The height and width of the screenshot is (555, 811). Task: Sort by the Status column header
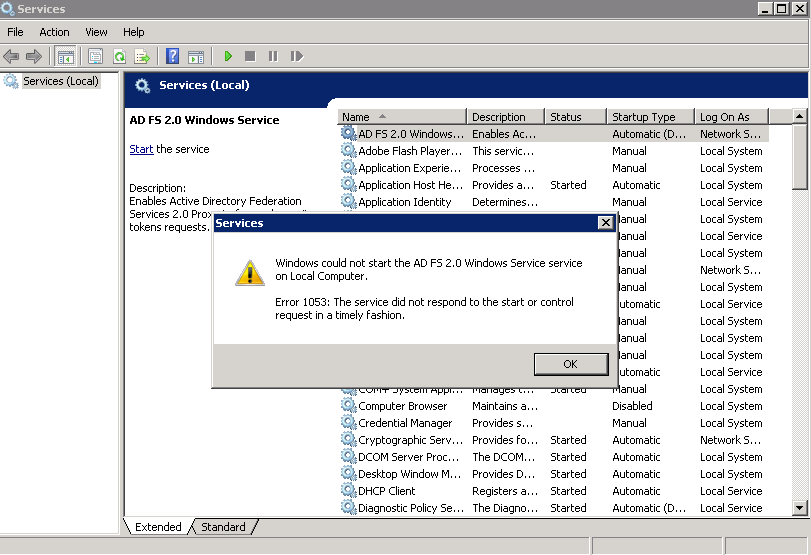[575, 117]
